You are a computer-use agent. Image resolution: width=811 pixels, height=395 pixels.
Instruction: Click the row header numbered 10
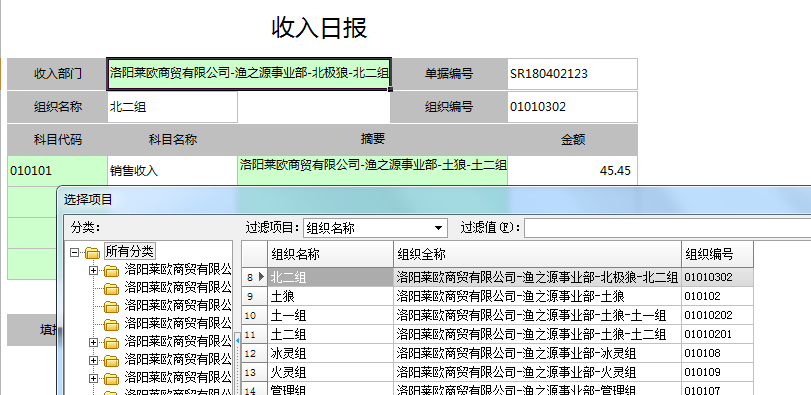click(x=254, y=315)
